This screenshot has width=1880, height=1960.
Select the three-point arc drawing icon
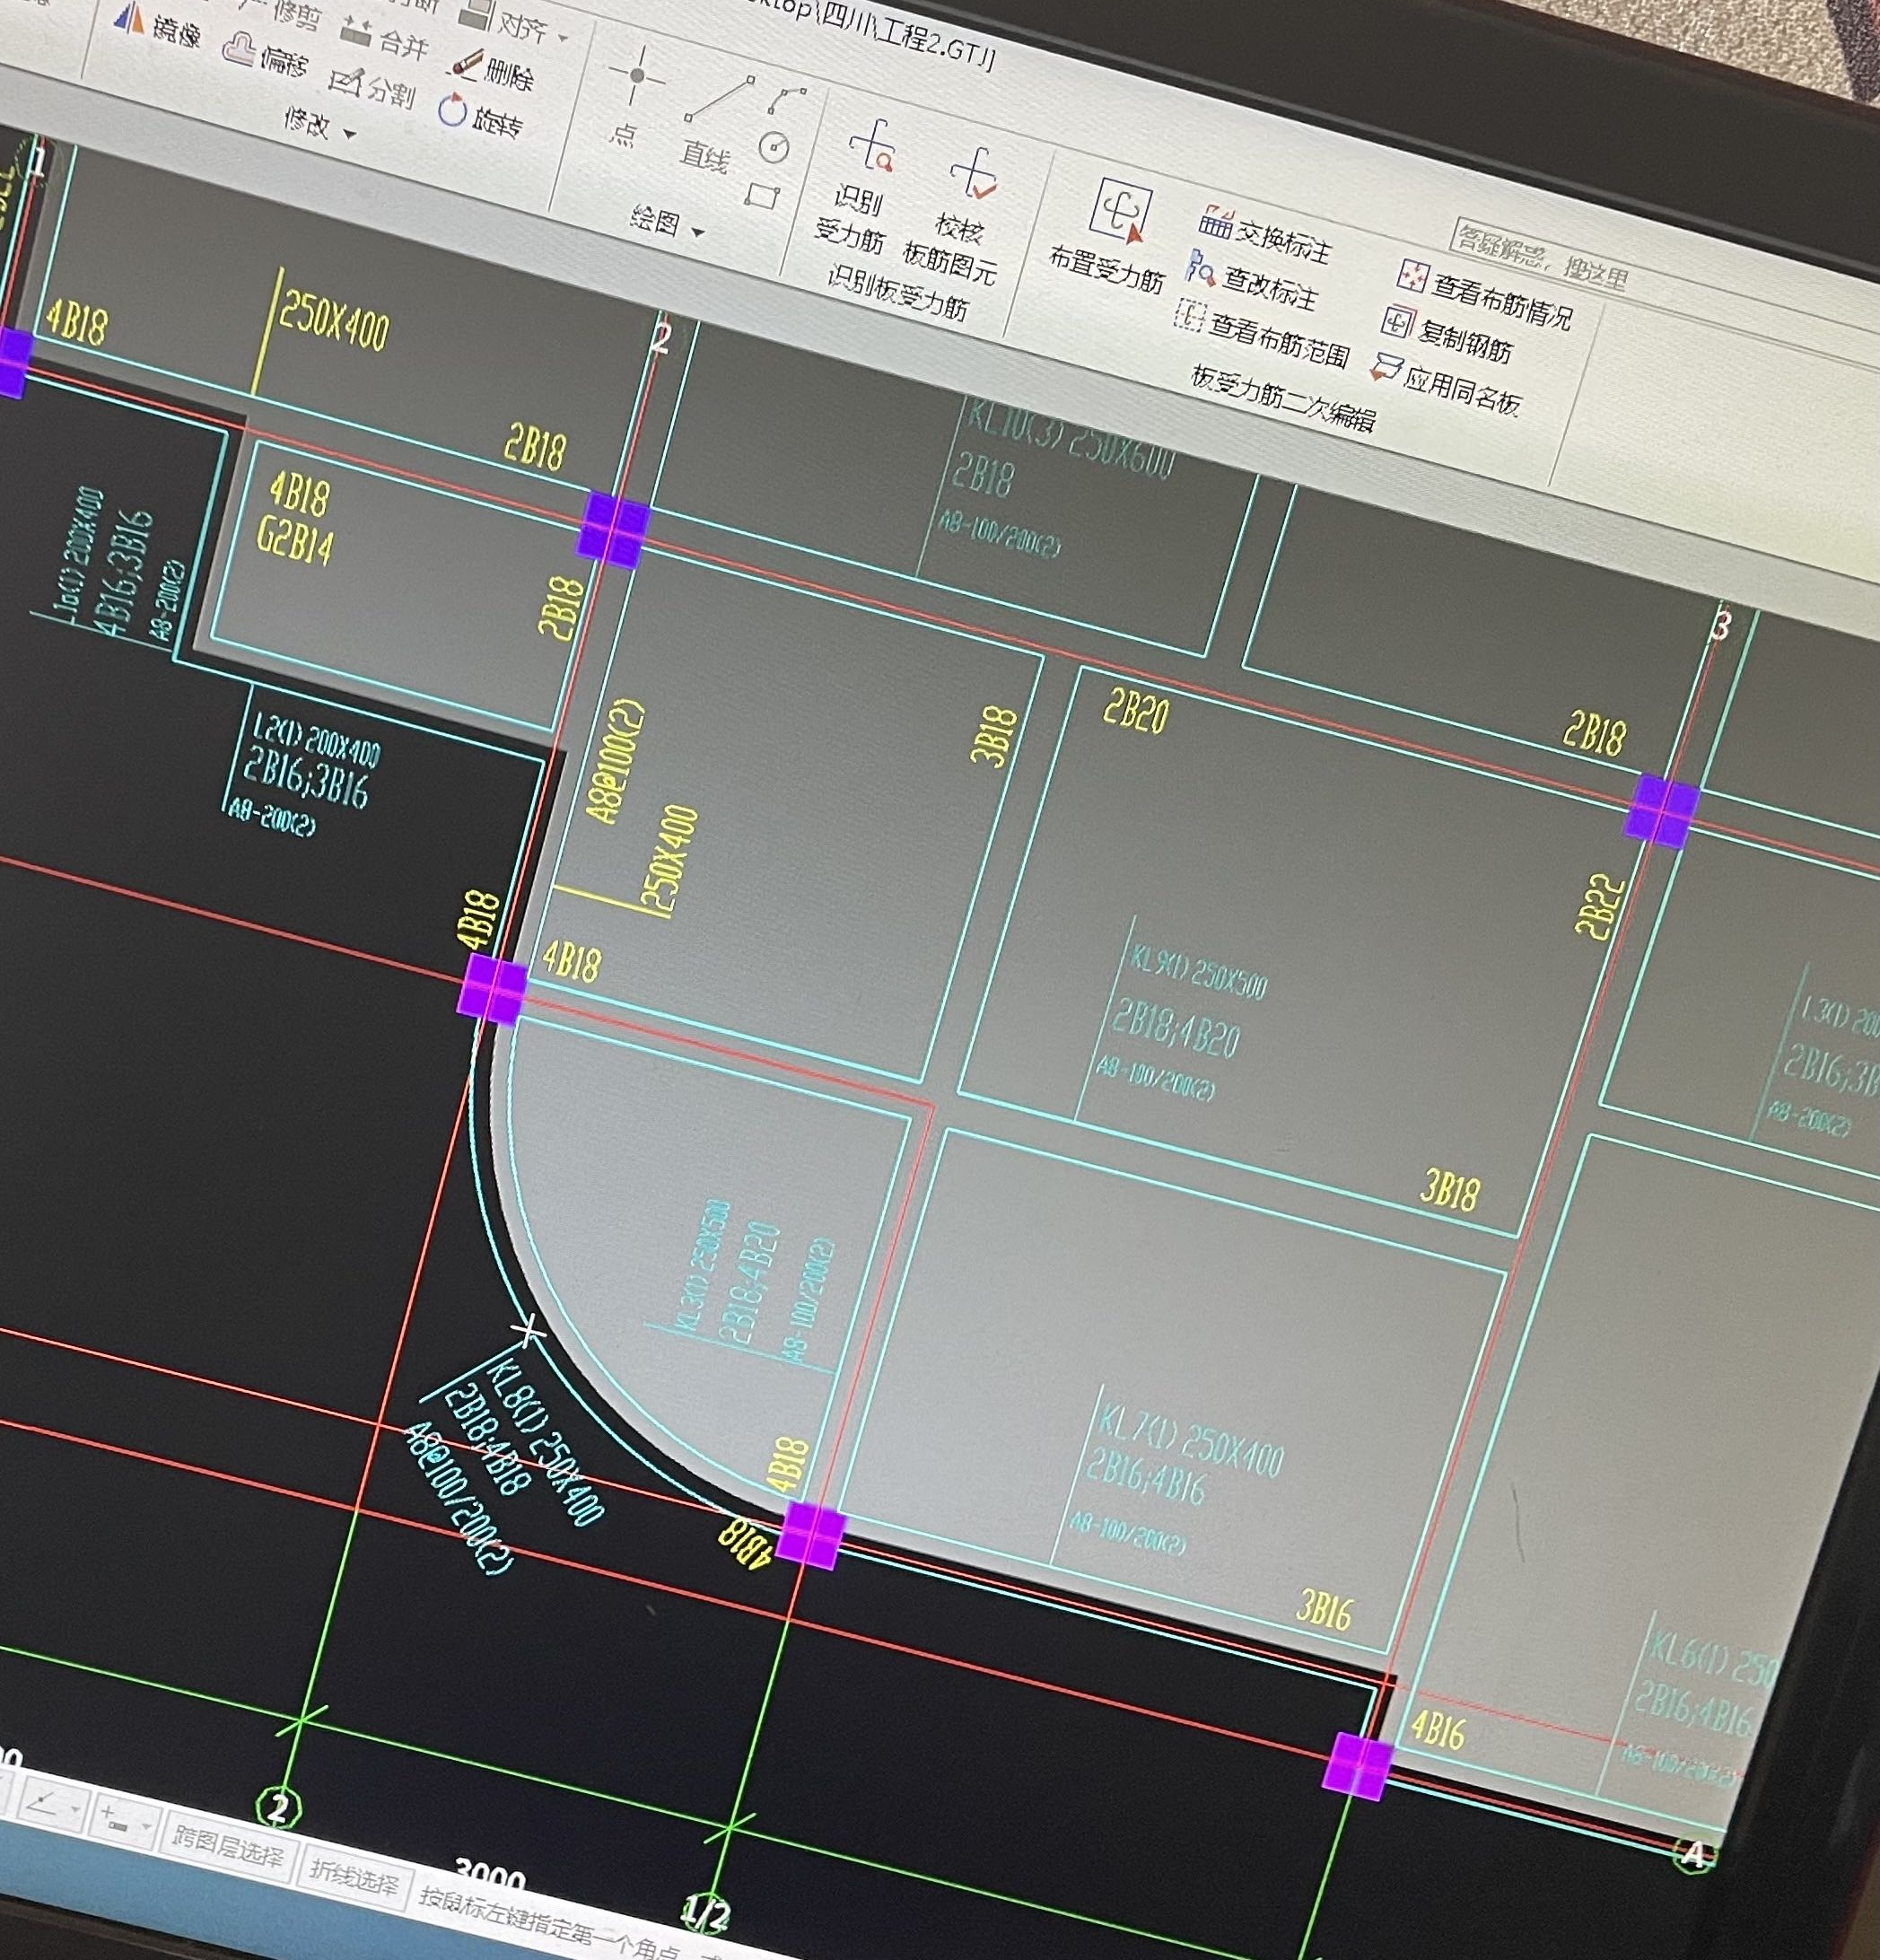click(x=787, y=100)
